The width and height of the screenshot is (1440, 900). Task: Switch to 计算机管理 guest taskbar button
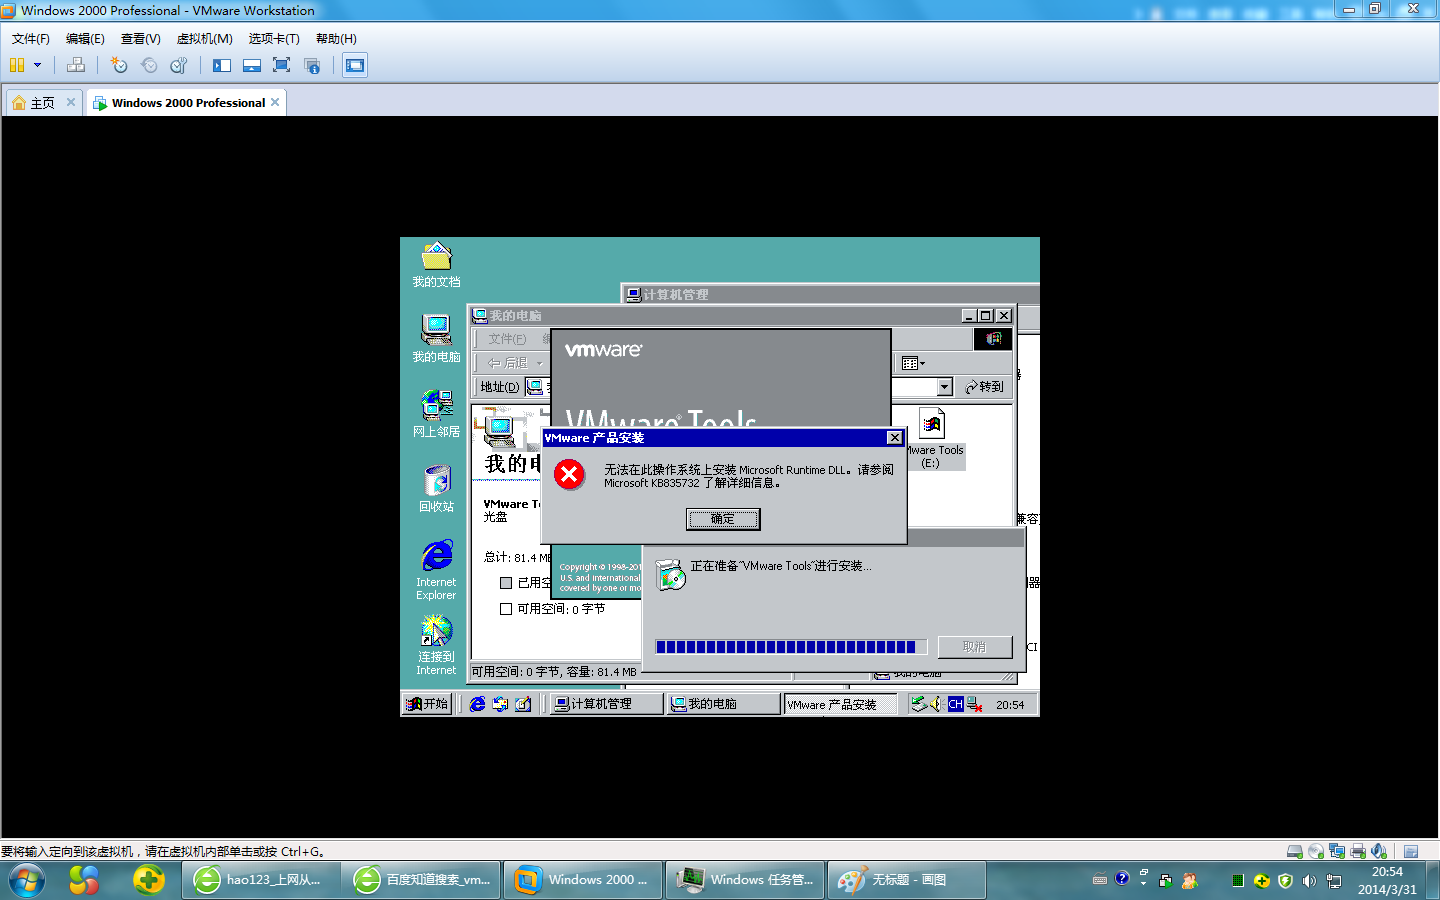pos(607,704)
